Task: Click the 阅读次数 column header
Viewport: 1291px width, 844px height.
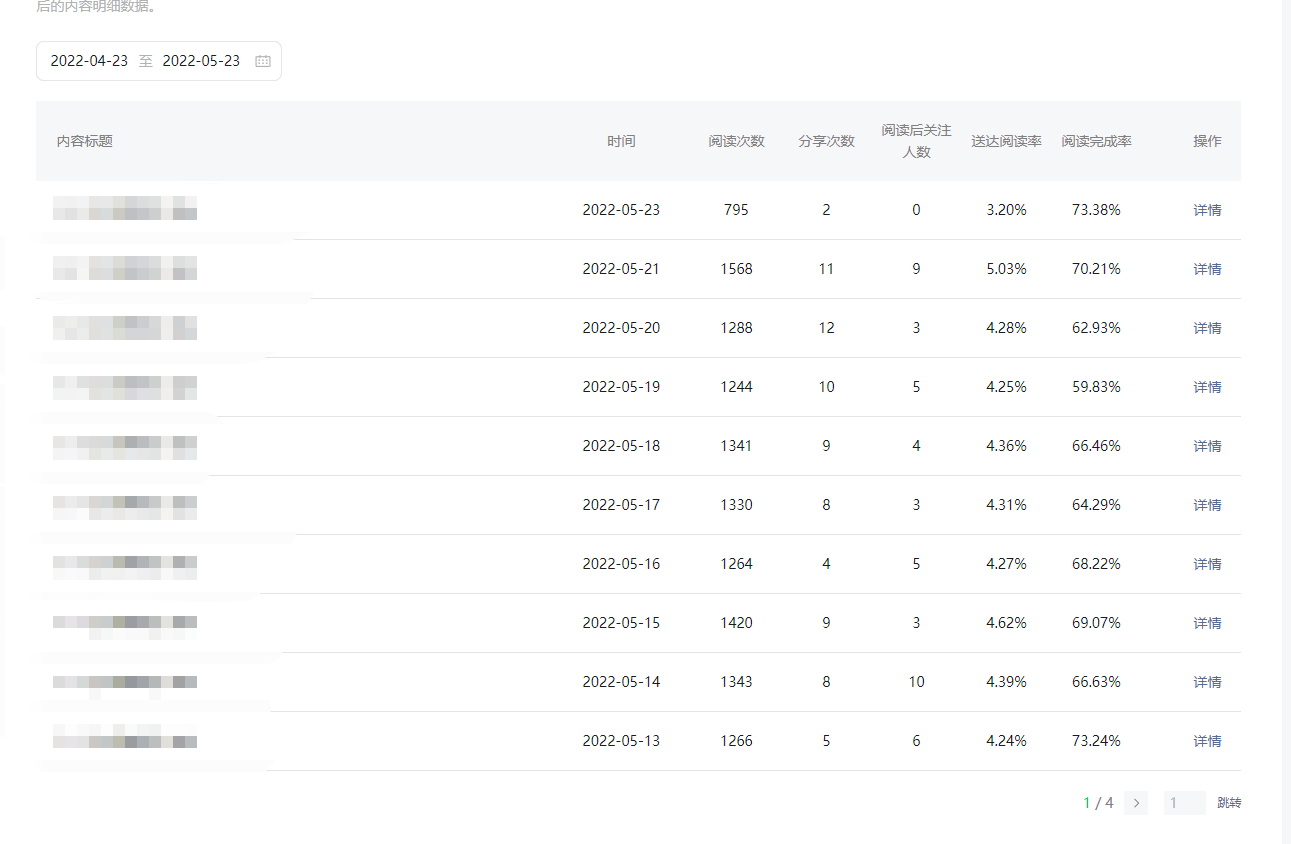Action: (736, 141)
